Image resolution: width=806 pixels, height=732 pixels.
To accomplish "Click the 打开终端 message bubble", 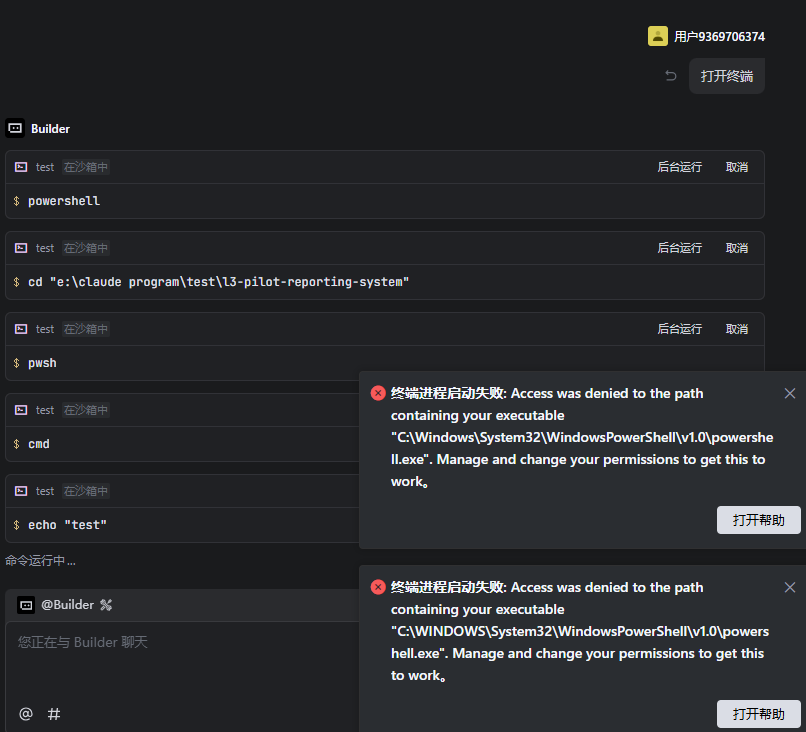I will pyautogui.click(x=727, y=76).
